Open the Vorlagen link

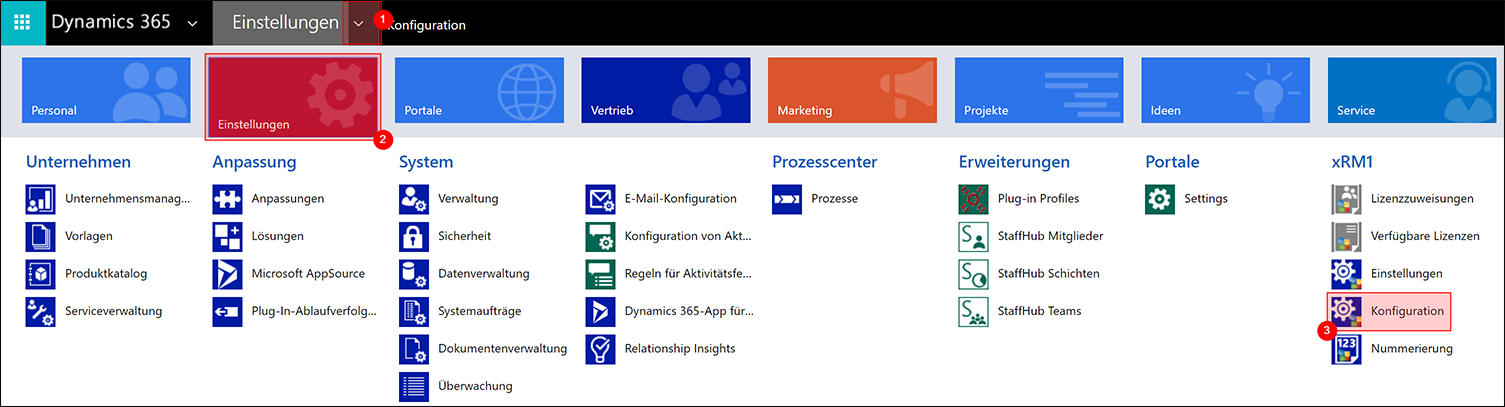coord(89,236)
